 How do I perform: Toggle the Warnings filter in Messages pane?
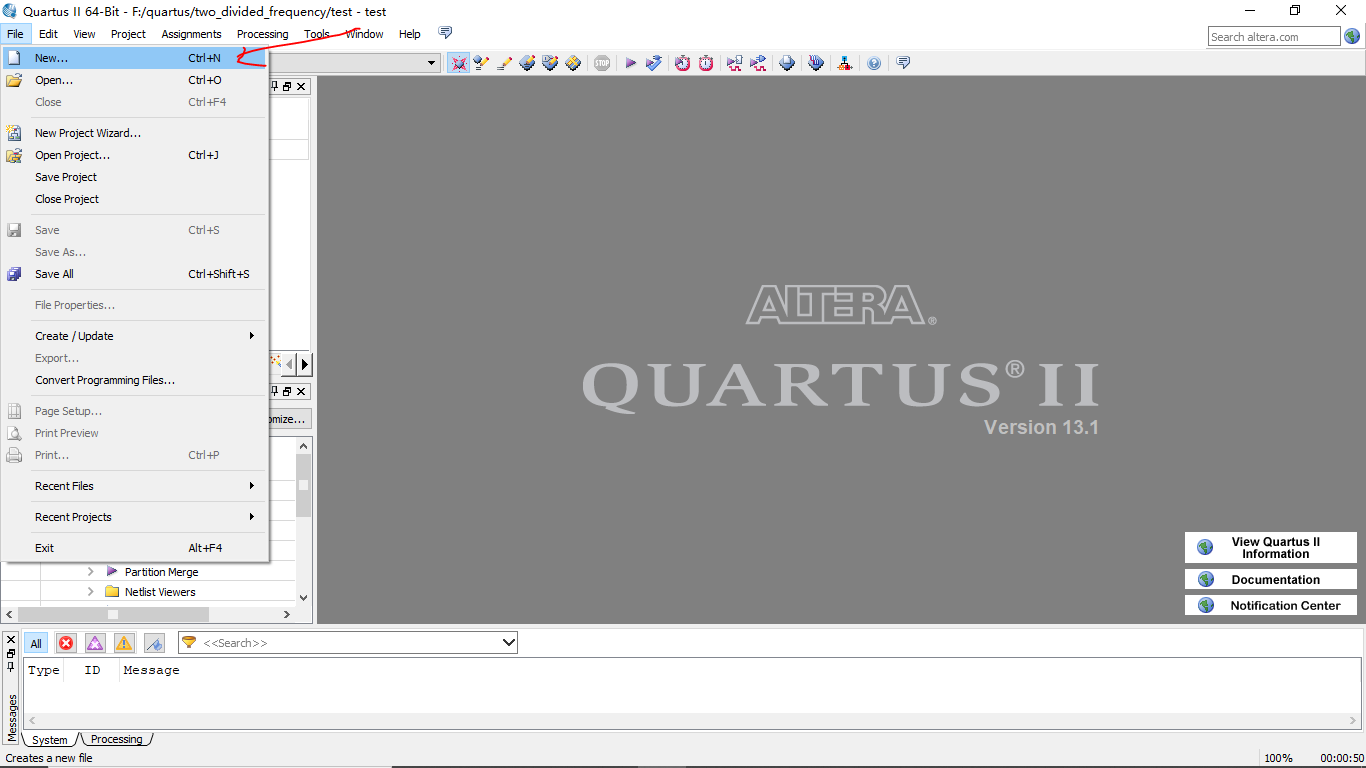coord(124,643)
